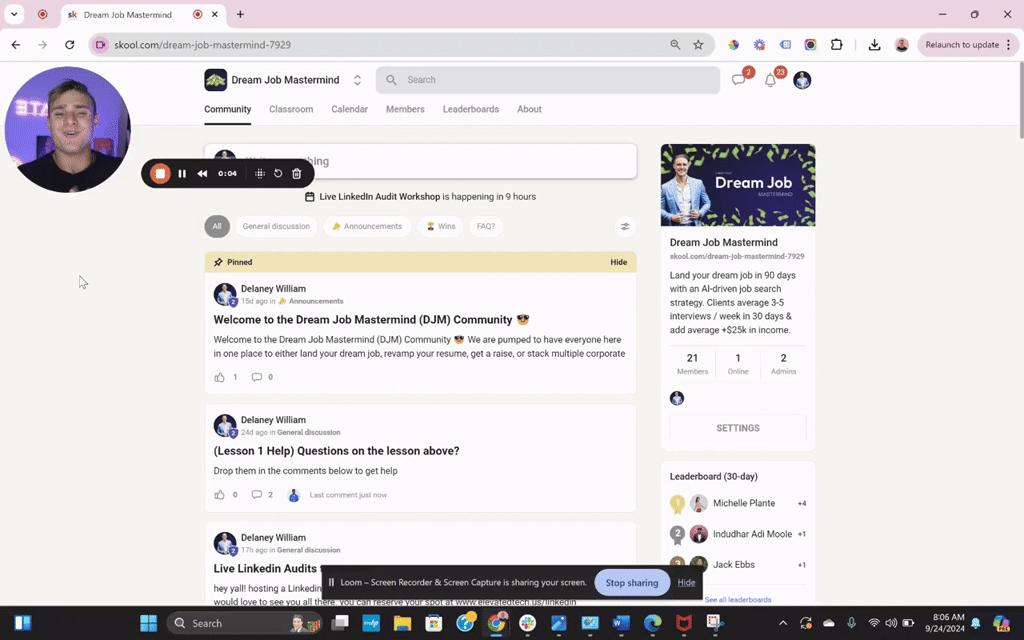View the Leaderboards tab

[471, 109]
